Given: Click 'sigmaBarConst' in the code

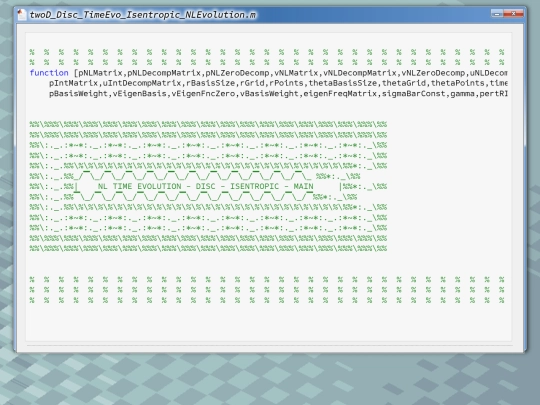Looking at the screenshot, I should point(413,94).
